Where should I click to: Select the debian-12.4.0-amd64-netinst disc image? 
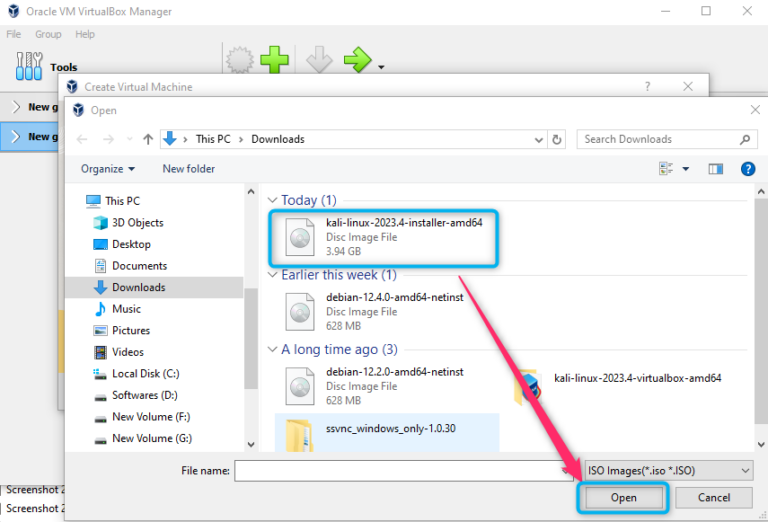tap(375, 312)
